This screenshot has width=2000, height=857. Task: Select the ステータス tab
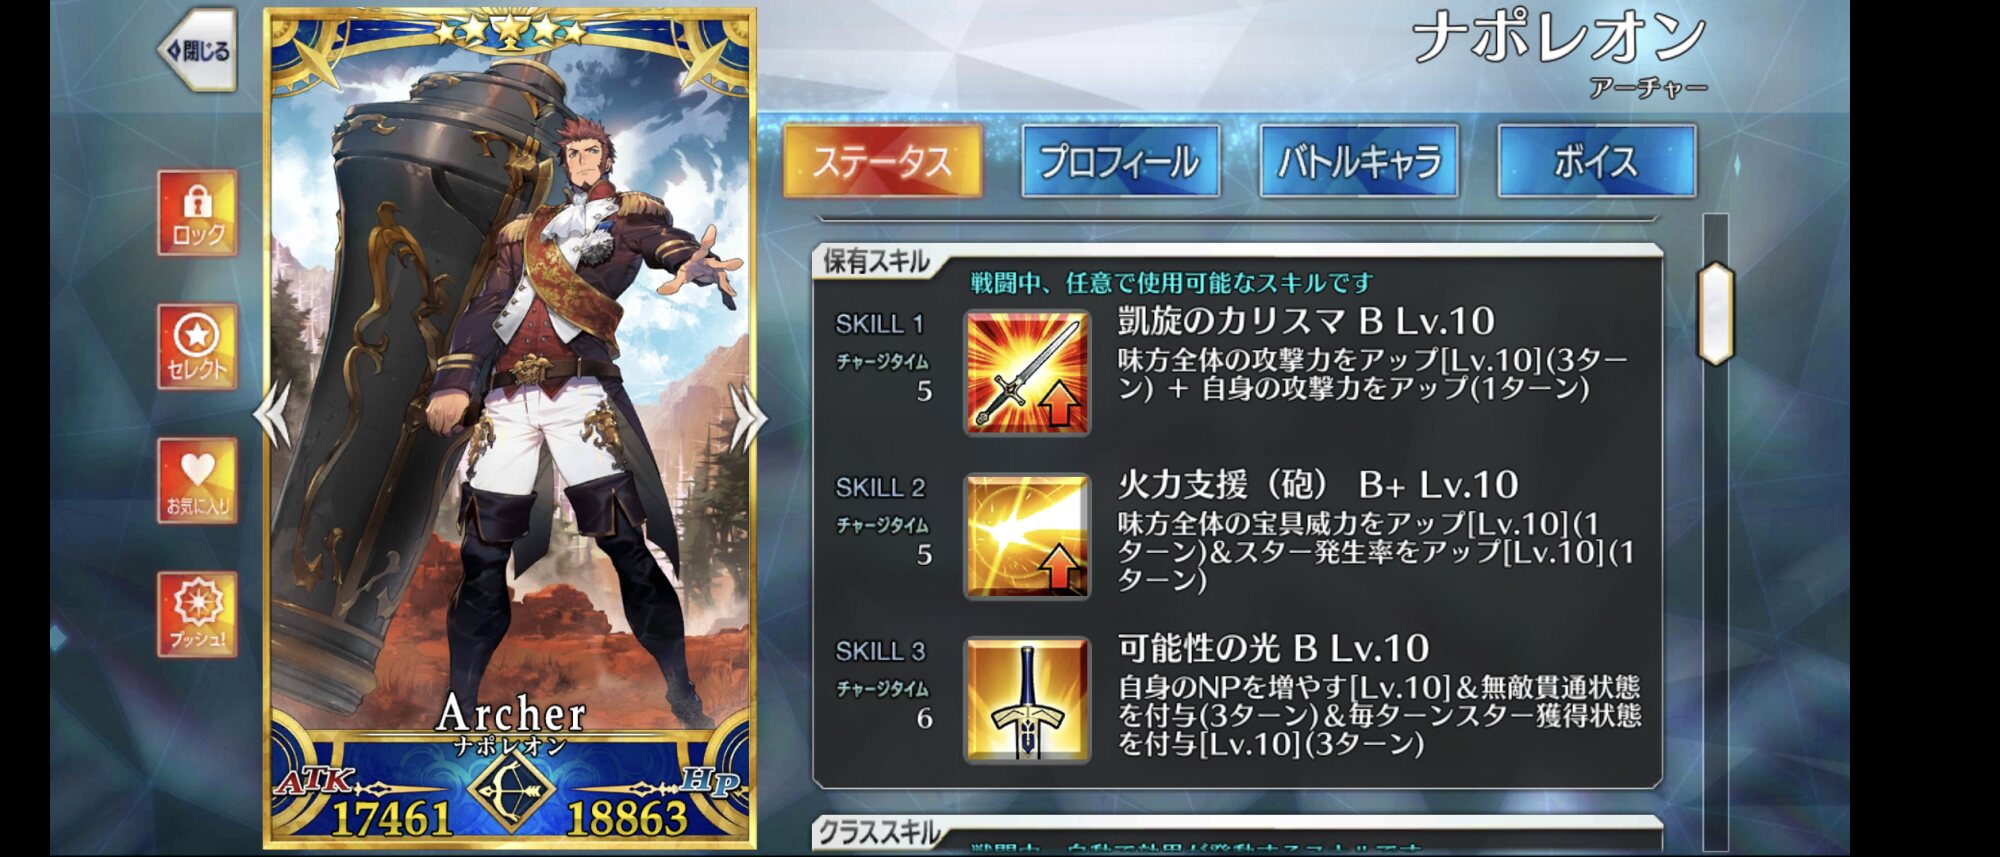click(882, 161)
